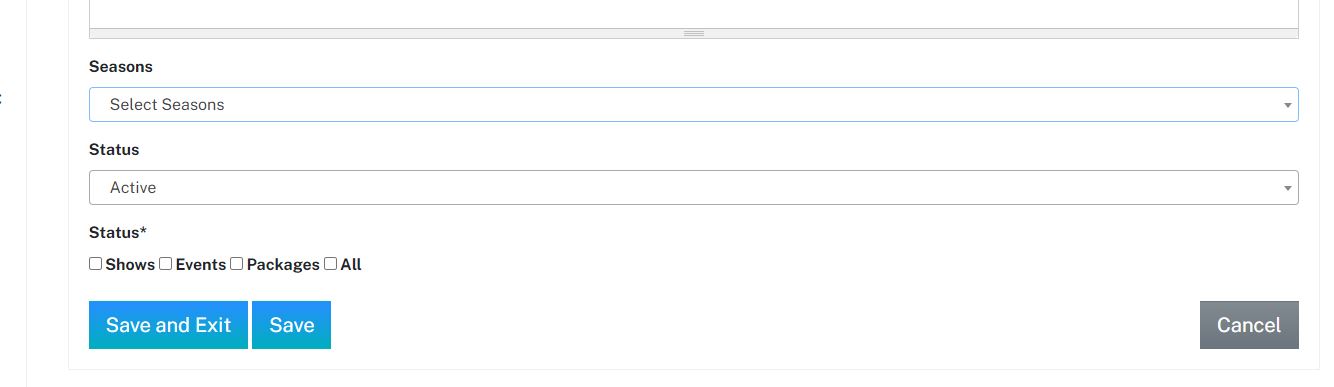Viewport: 1334px width, 387px height.
Task: Click the Shows label text
Action: 130,265
